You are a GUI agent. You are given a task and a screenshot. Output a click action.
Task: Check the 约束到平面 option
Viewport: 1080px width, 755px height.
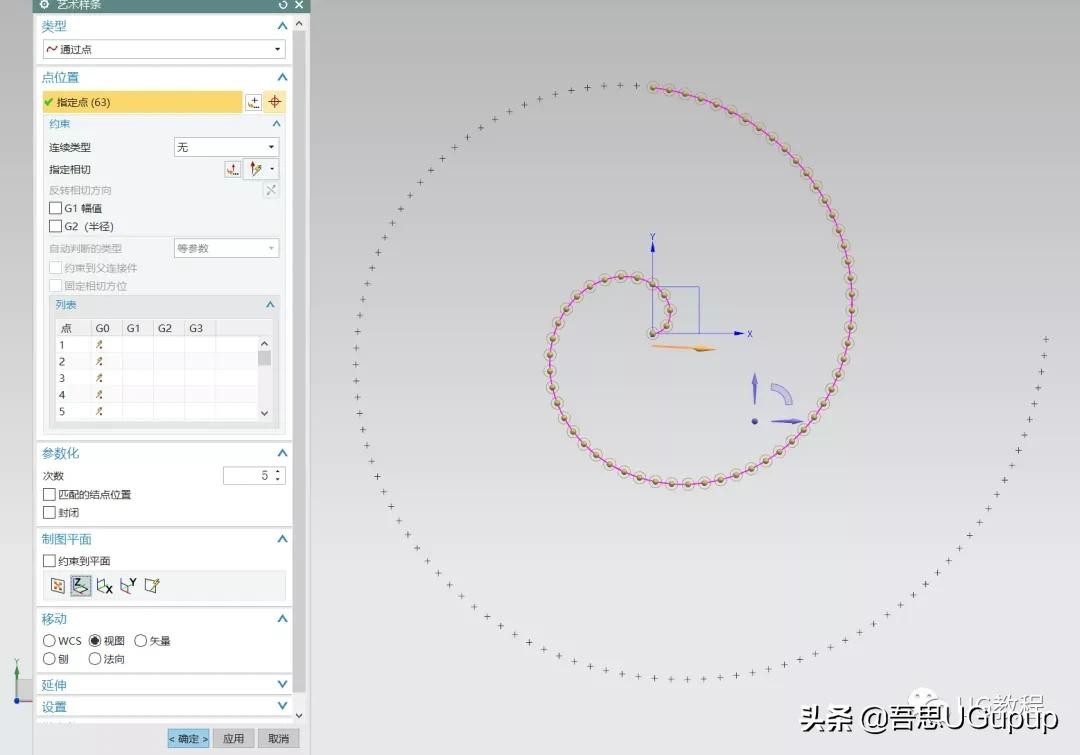click(50, 561)
